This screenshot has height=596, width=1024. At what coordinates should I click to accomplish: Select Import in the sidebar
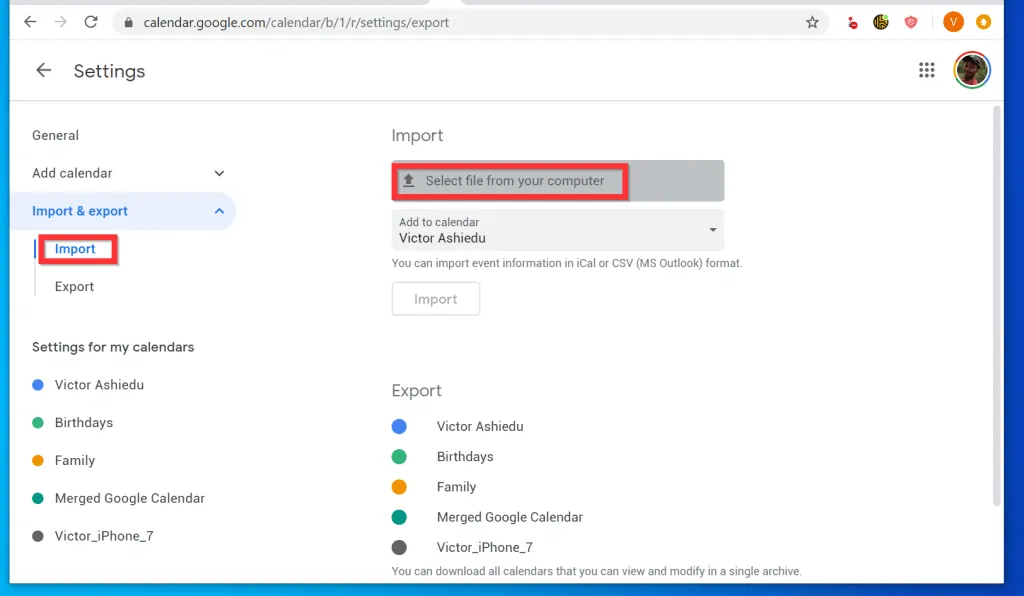pyautogui.click(x=76, y=249)
